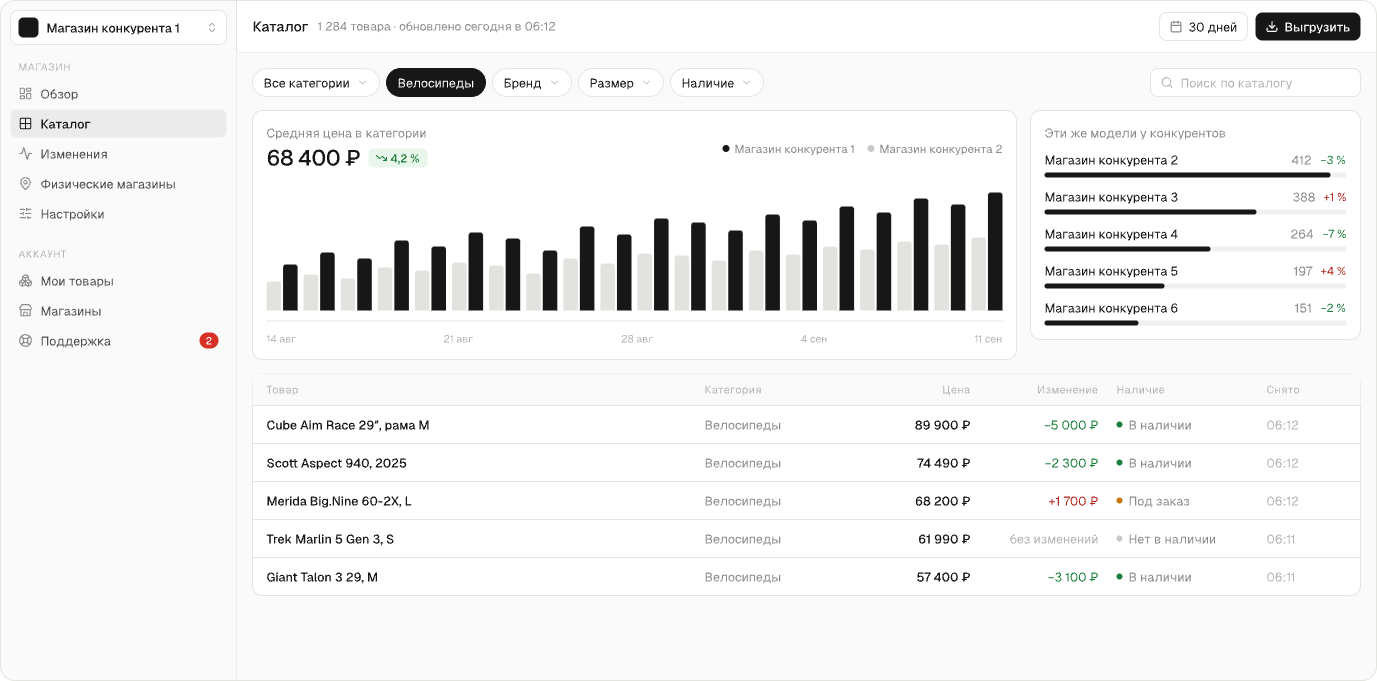The image size is (1377, 681).
Task: Expand the Наличие filter dropdown
Action: pos(717,83)
